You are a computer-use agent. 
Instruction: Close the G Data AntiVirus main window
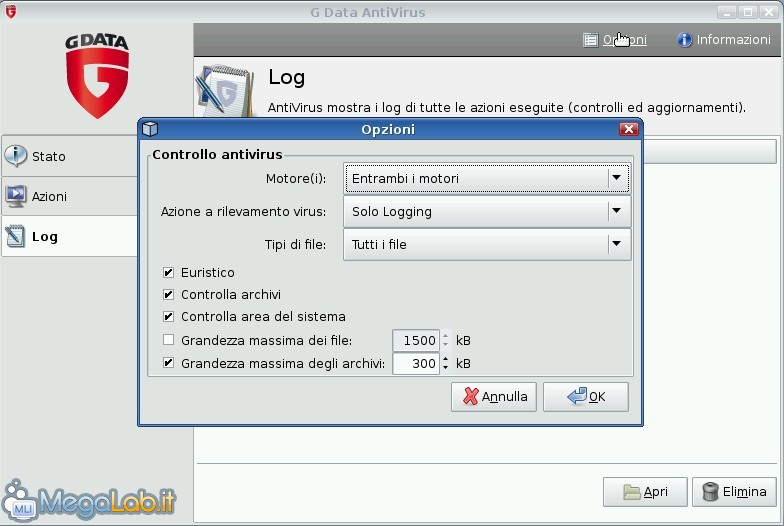(769, 12)
